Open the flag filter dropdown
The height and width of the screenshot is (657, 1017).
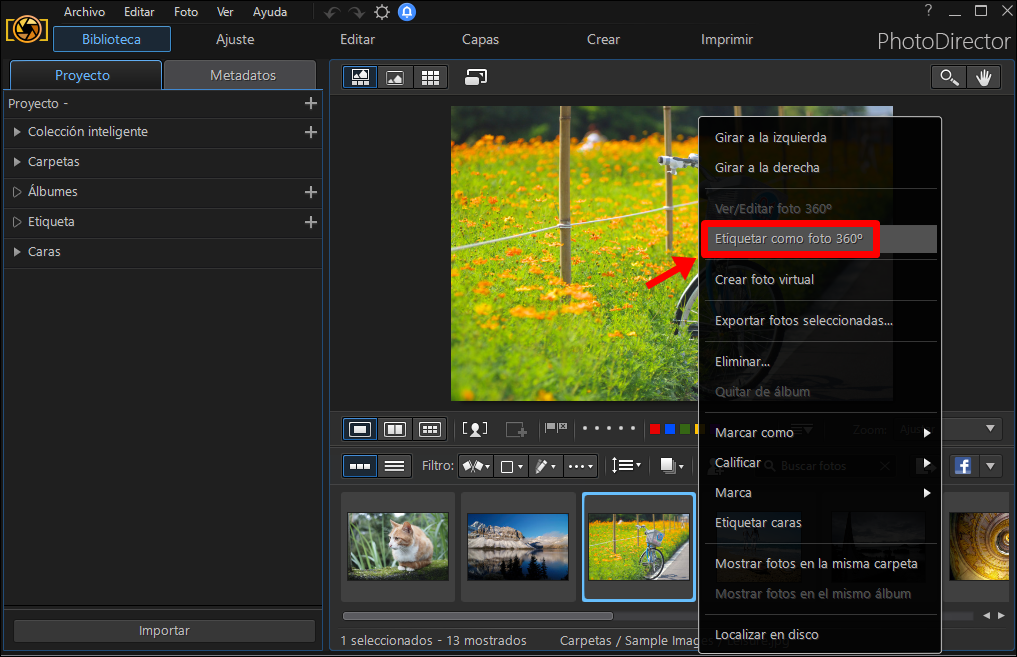[x=475, y=466]
